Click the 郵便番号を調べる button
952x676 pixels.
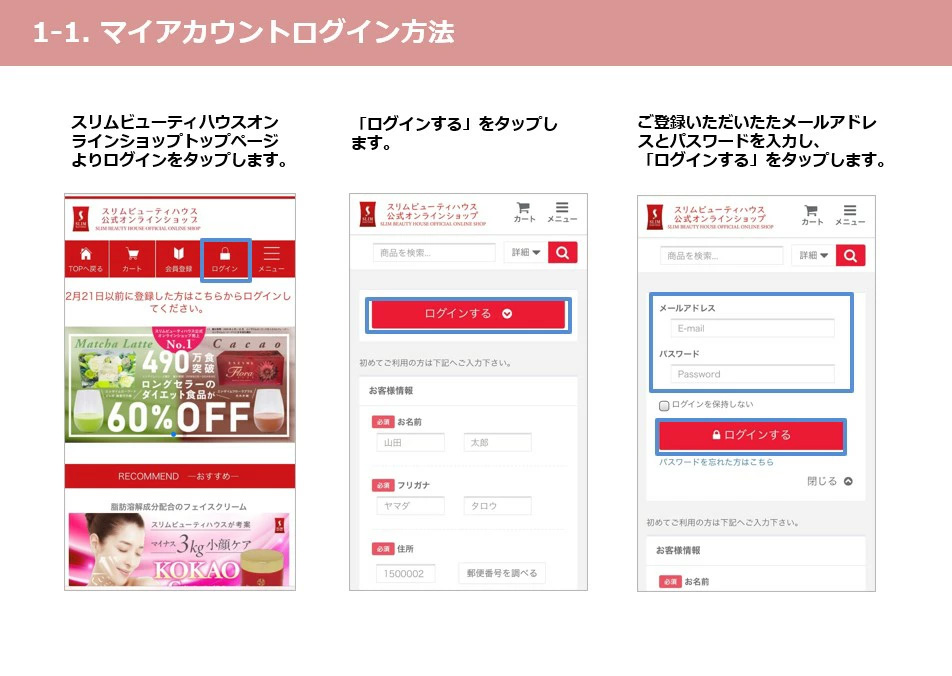click(x=502, y=573)
